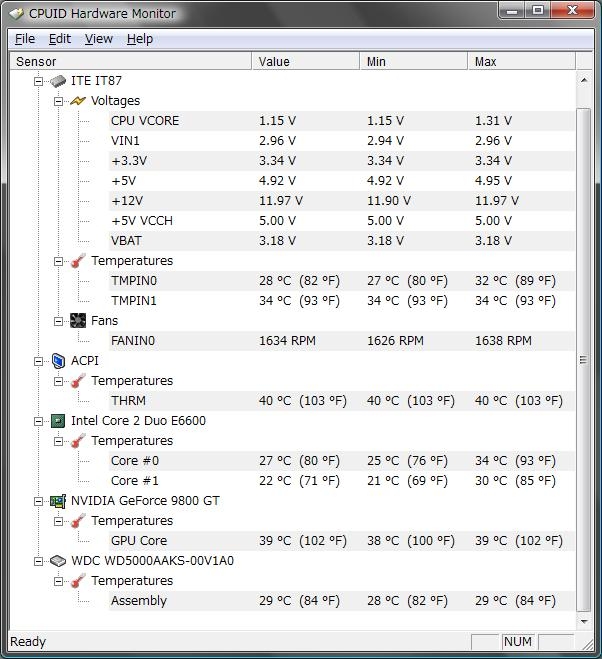Image resolution: width=602 pixels, height=659 pixels.
Task: Click the thermometer icon under WDC drive
Action: click(78, 581)
